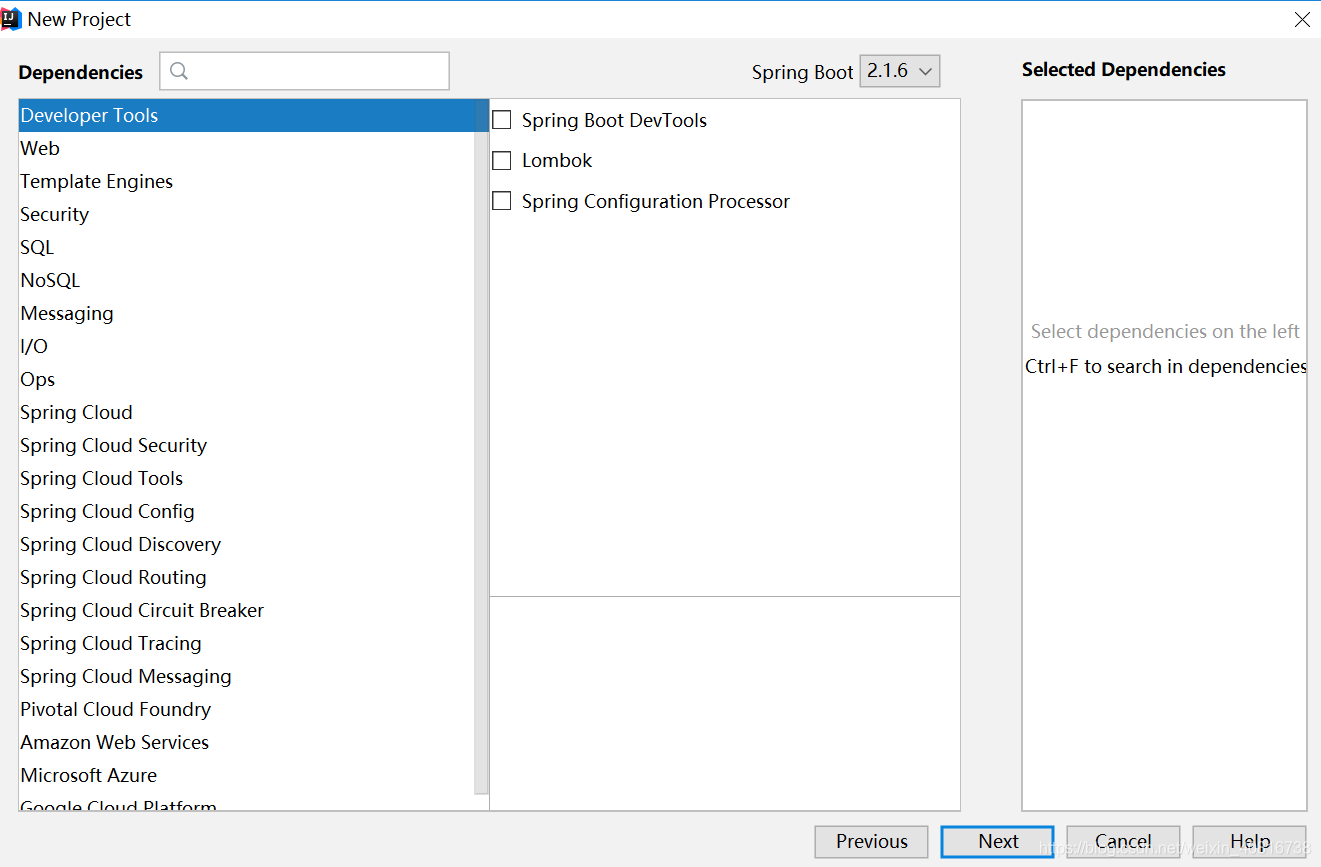Viewport: 1321px width, 867px height.
Task: Close the New Project window
Action: (x=1302, y=19)
